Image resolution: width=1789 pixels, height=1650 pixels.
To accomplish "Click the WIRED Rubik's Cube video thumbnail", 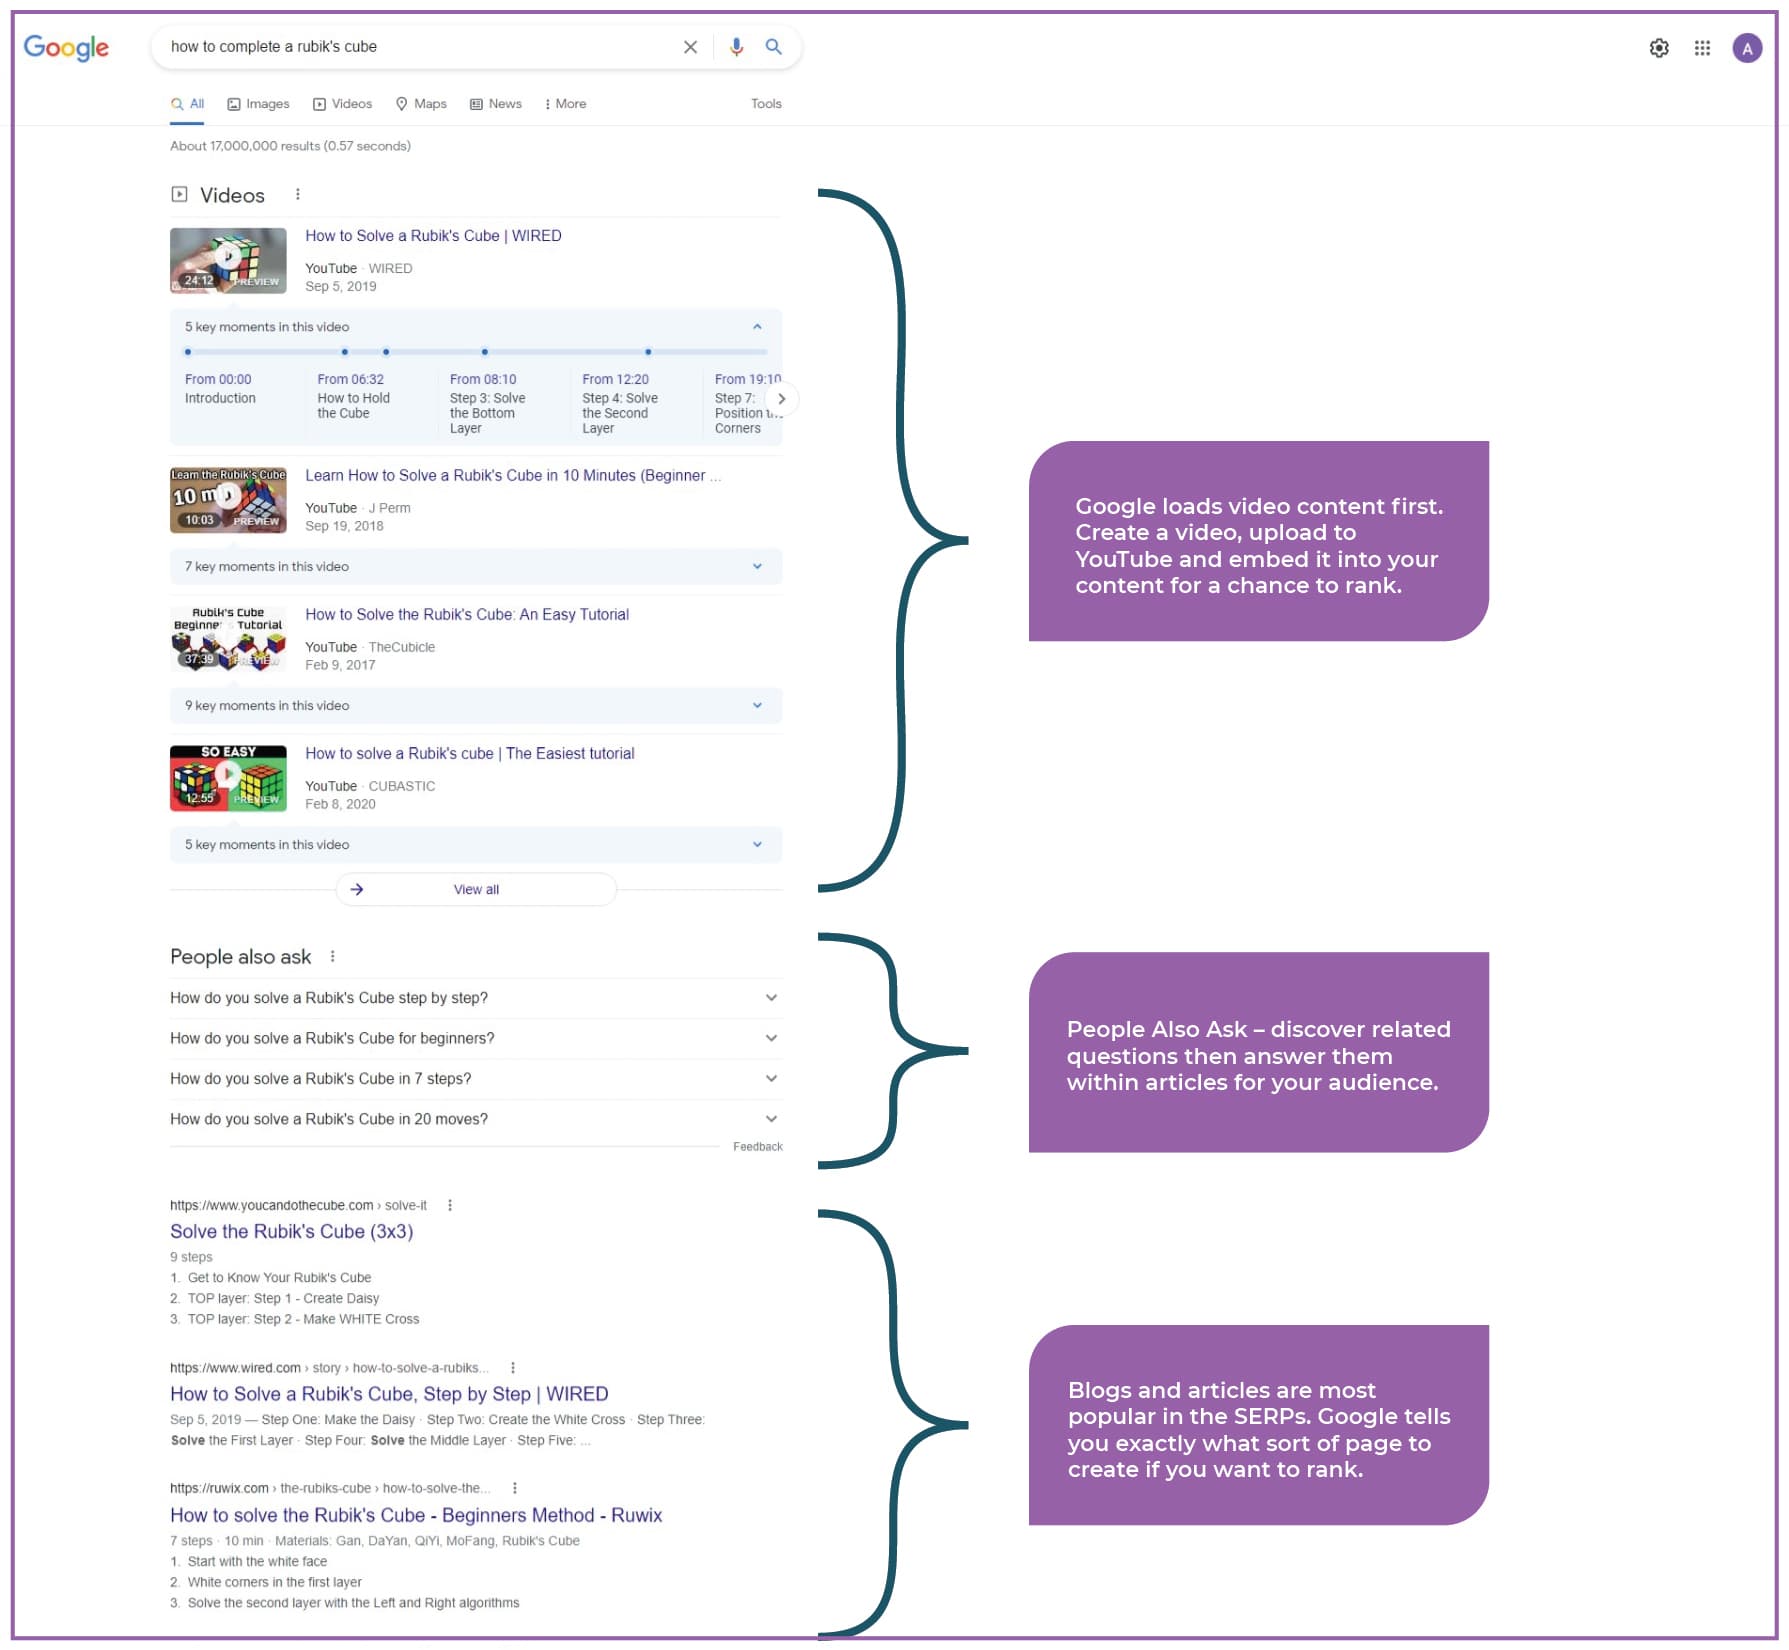I will point(228,260).
